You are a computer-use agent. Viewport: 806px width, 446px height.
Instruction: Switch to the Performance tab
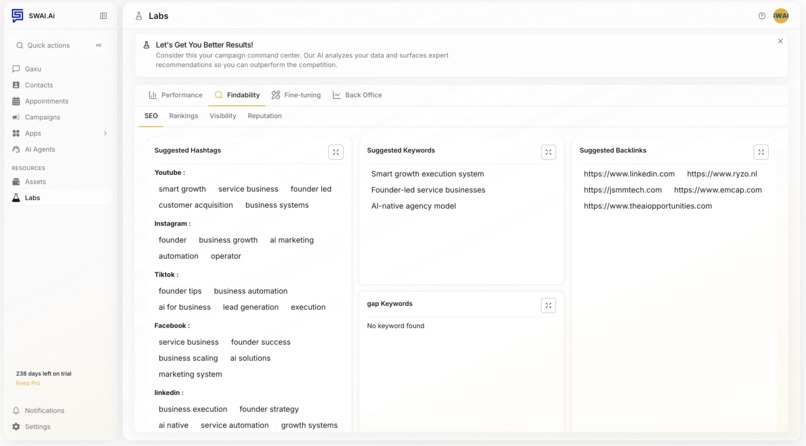point(175,95)
